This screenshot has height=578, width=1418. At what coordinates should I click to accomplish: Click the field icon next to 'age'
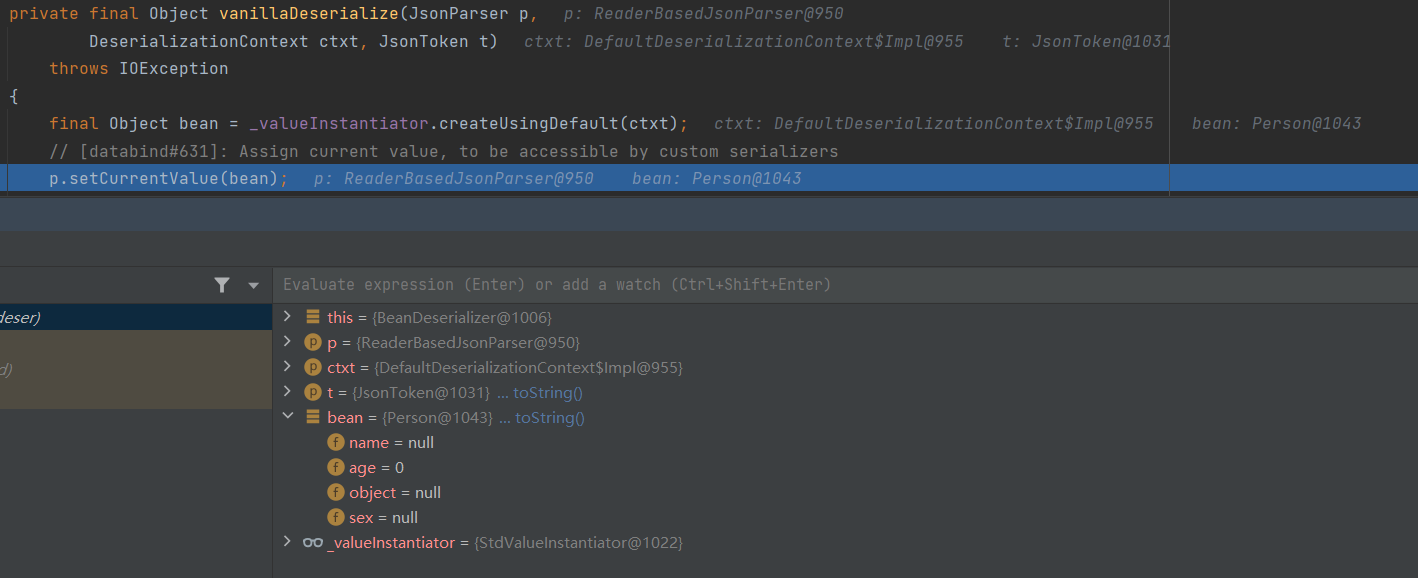tap(336, 468)
